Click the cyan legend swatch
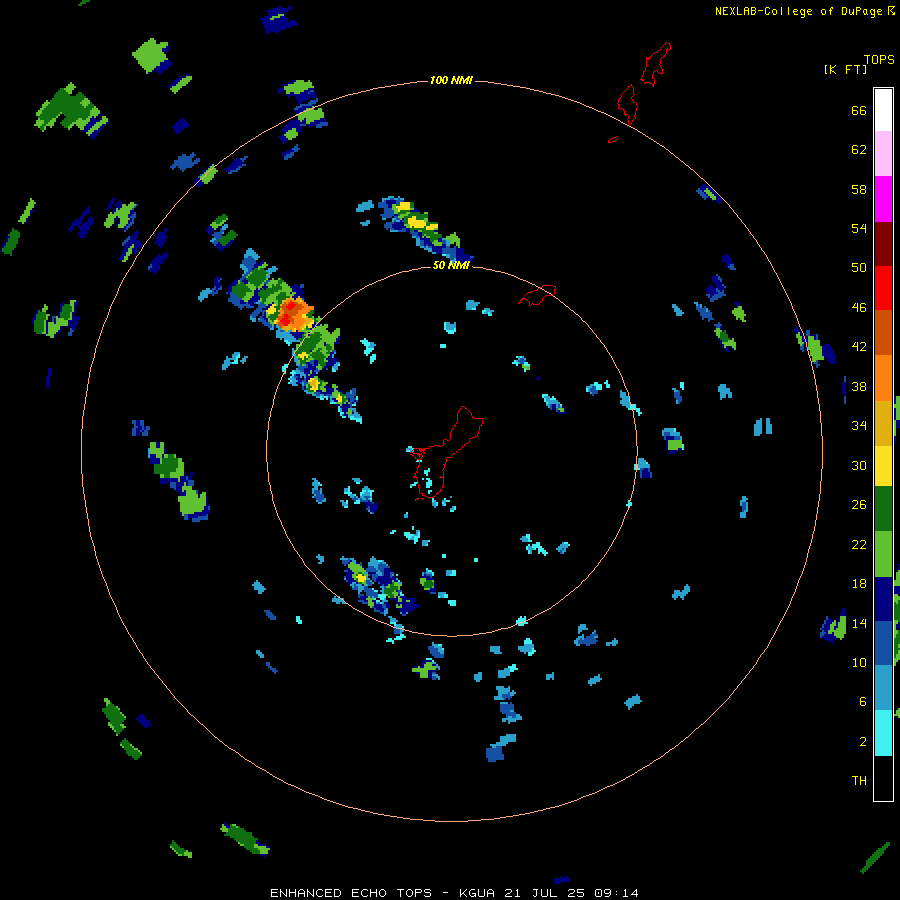The width and height of the screenshot is (900, 900). click(883, 733)
